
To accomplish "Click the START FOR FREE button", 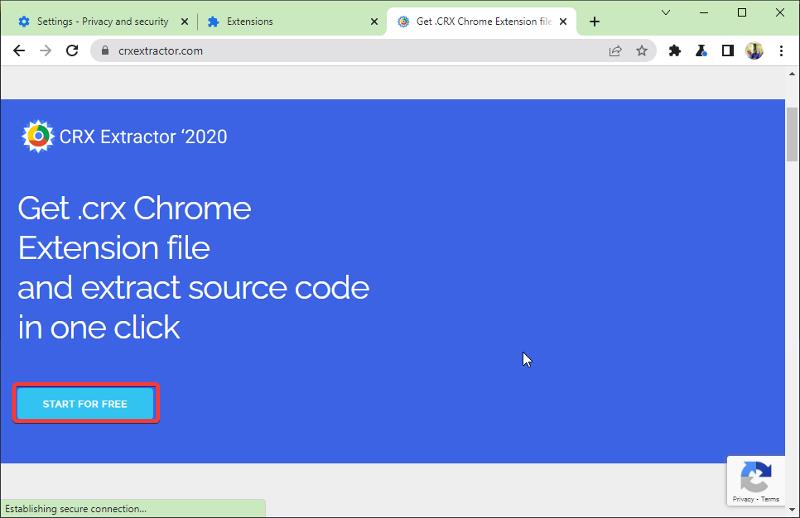I will [85, 404].
